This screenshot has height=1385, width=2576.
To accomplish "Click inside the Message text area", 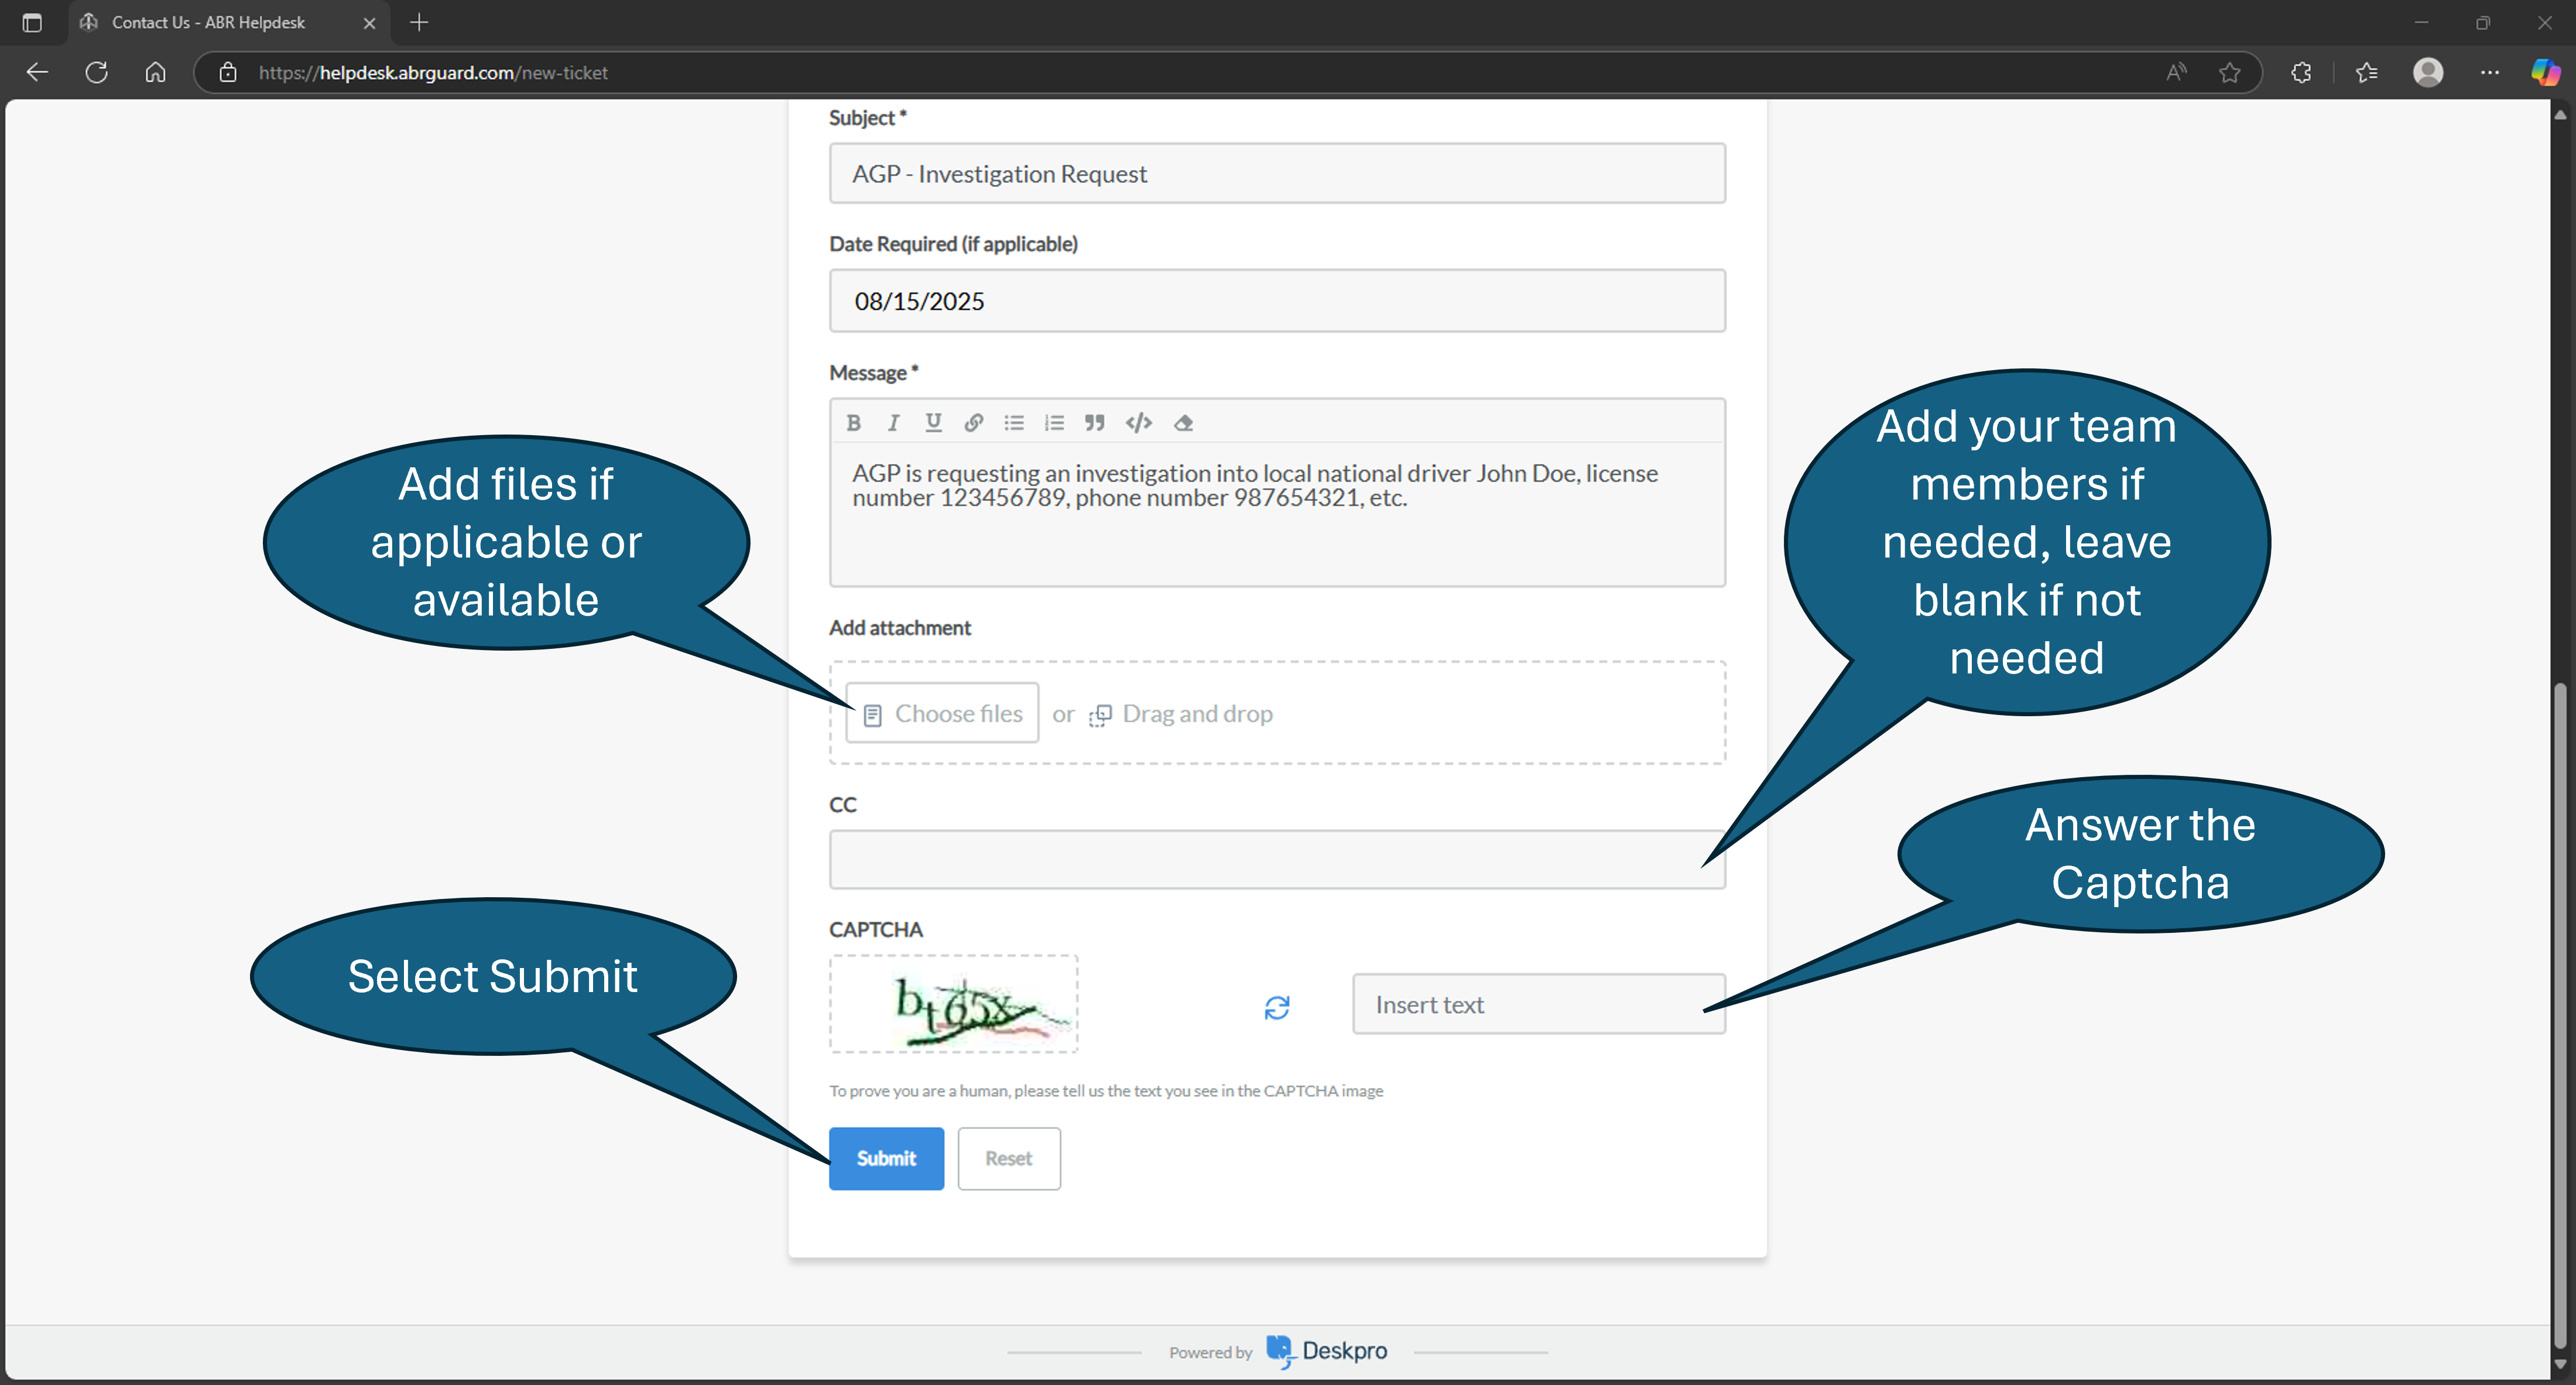I will tap(1277, 514).
